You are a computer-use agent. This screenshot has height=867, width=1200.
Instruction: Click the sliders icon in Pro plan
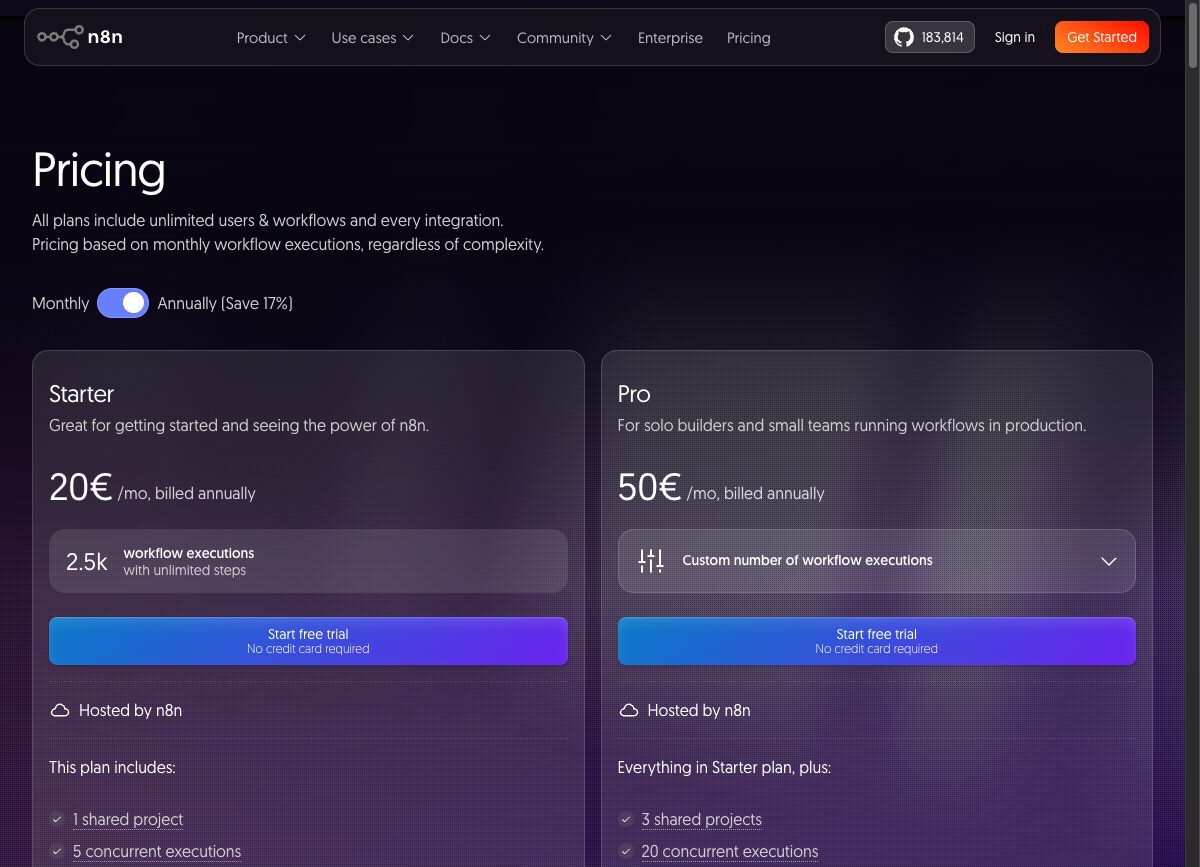pyautogui.click(x=651, y=561)
